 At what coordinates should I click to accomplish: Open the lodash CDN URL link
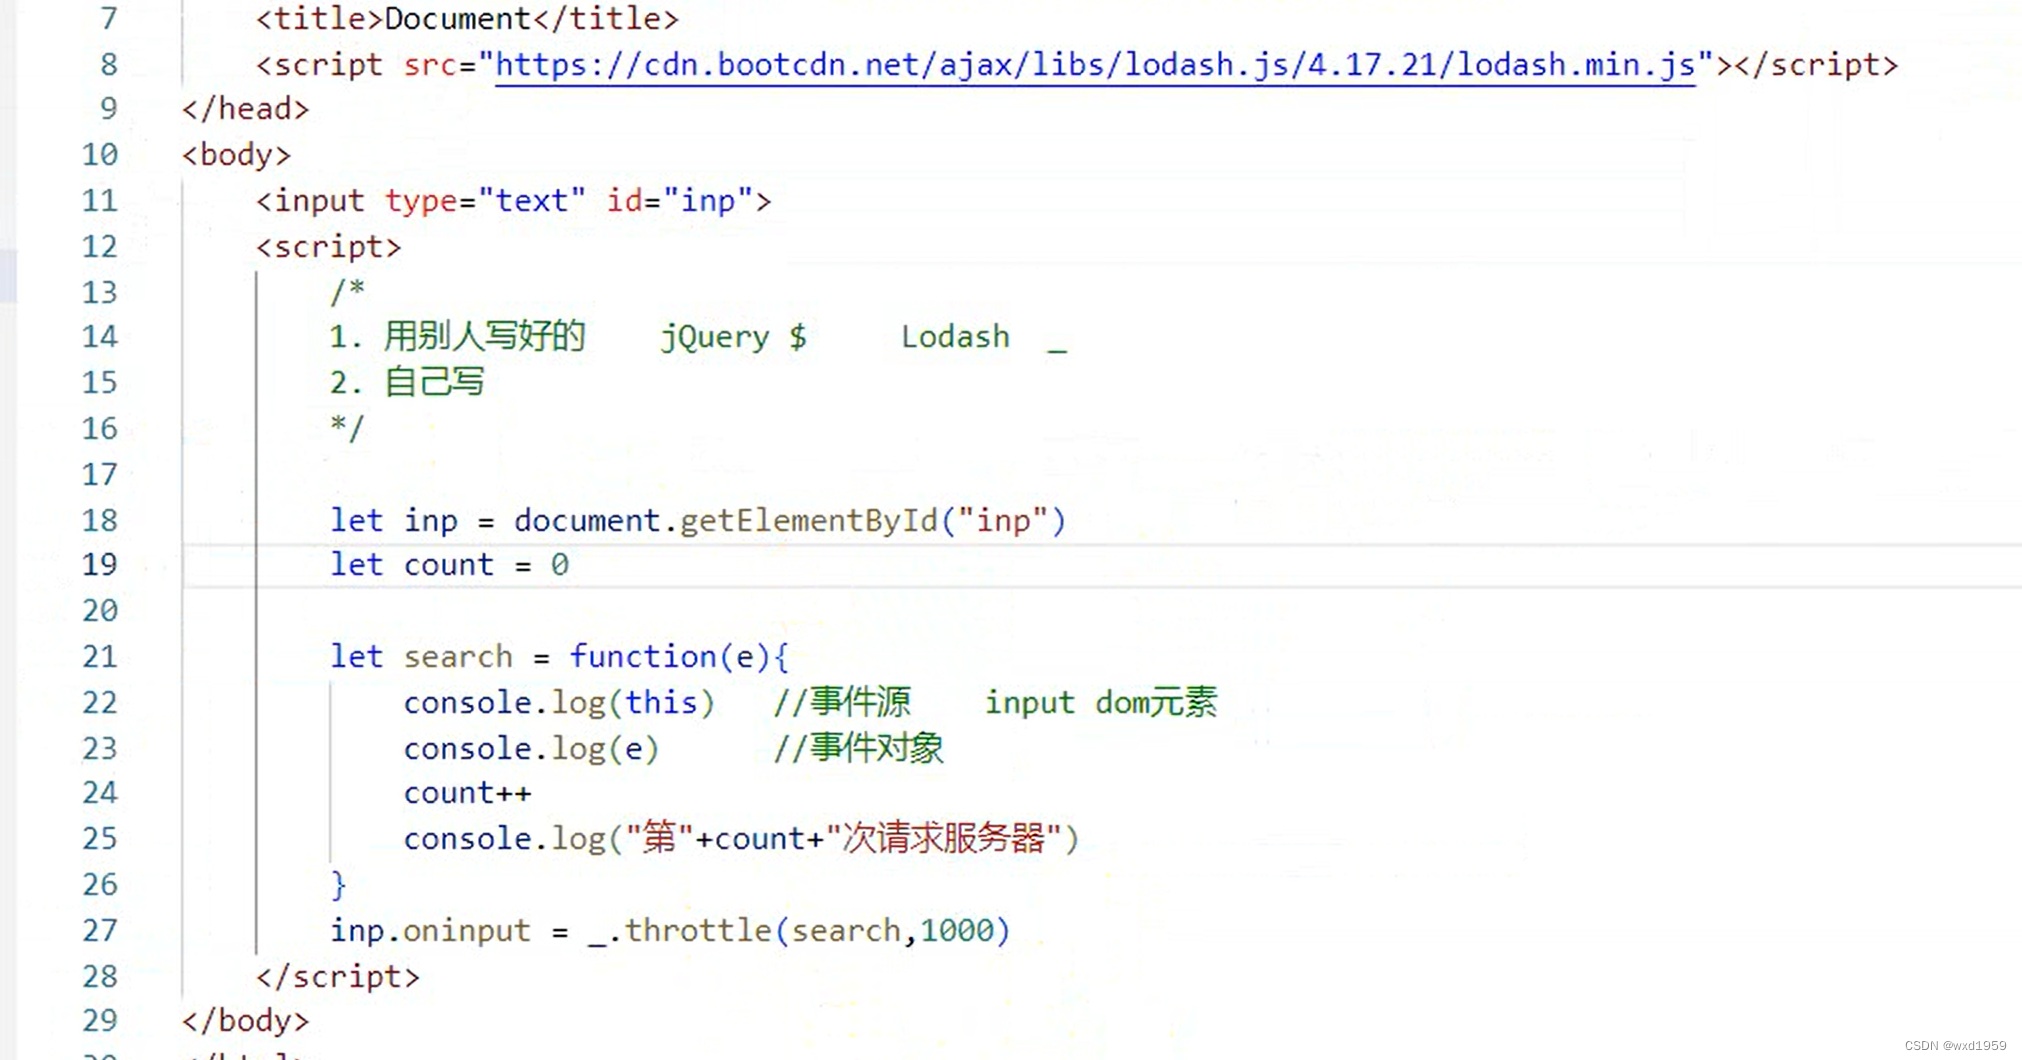click(x=1096, y=65)
